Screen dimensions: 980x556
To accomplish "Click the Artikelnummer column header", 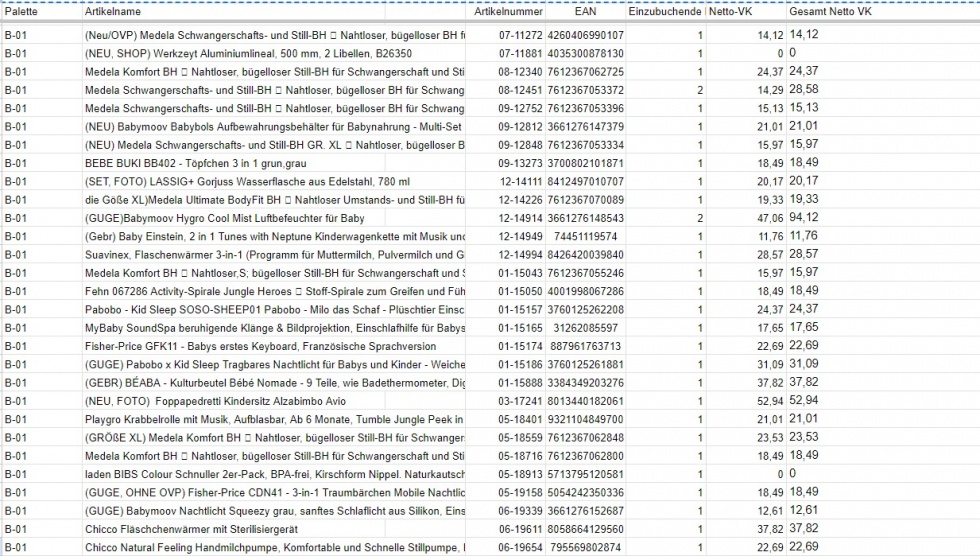I will coord(508,11).
